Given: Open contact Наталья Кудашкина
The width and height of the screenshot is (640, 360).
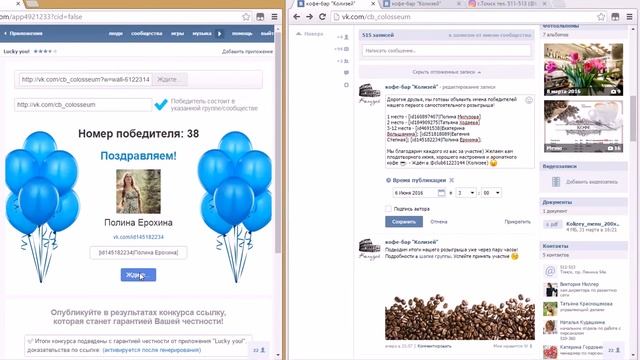Looking at the screenshot, I should (x=582, y=322).
